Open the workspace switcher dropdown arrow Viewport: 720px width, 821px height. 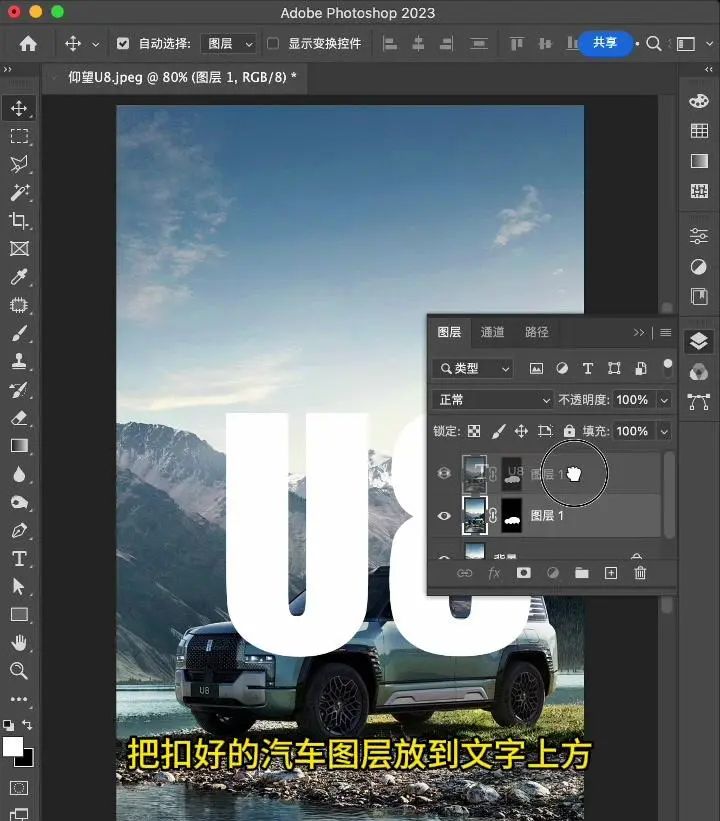click(709, 44)
